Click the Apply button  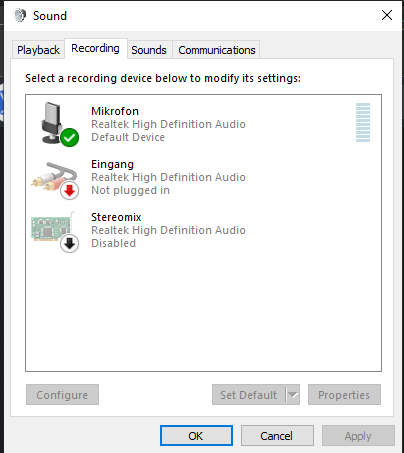358,436
